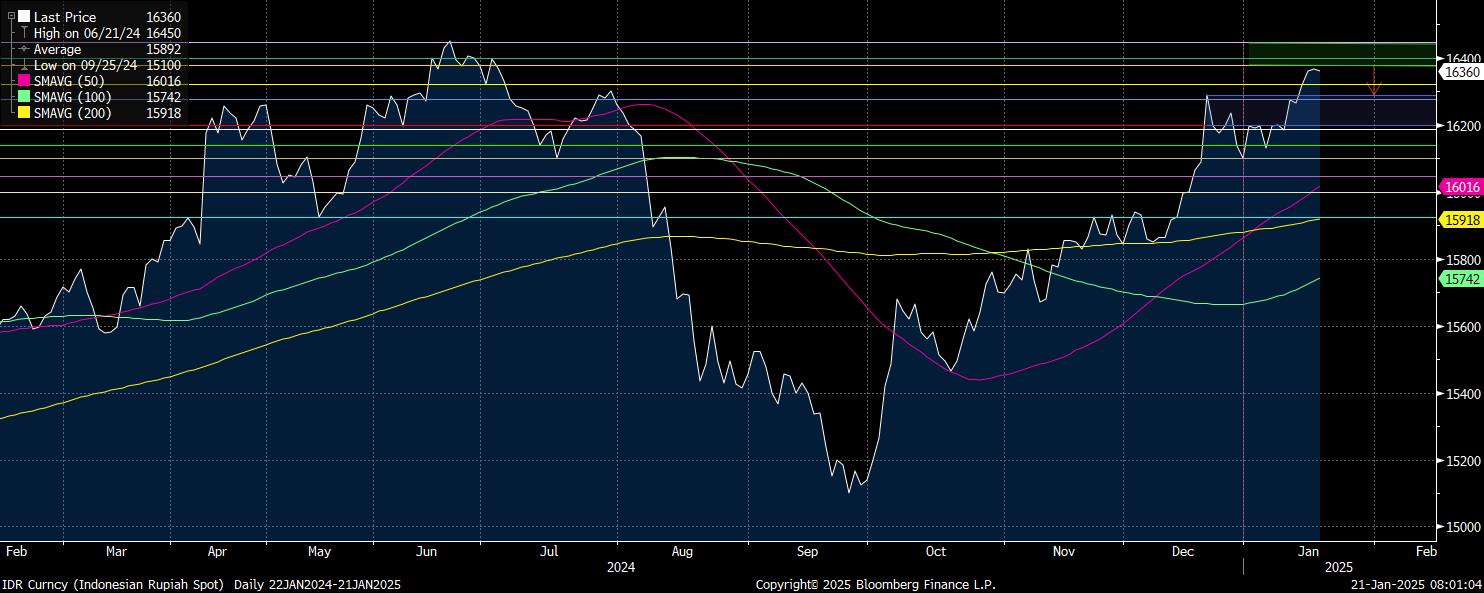Click the Jun label on the time axis
Image resolution: width=1484 pixels, height=593 pixels.
pos(426,551)
